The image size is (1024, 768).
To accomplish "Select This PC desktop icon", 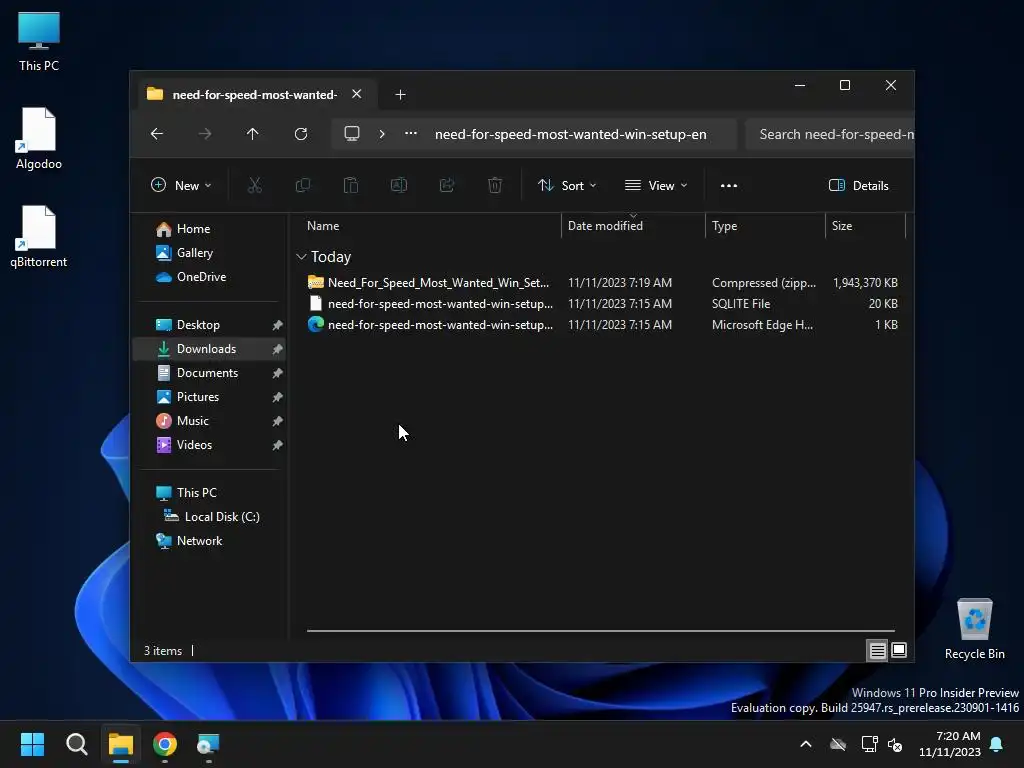I will pyautogui.click(x=39, y=41).
